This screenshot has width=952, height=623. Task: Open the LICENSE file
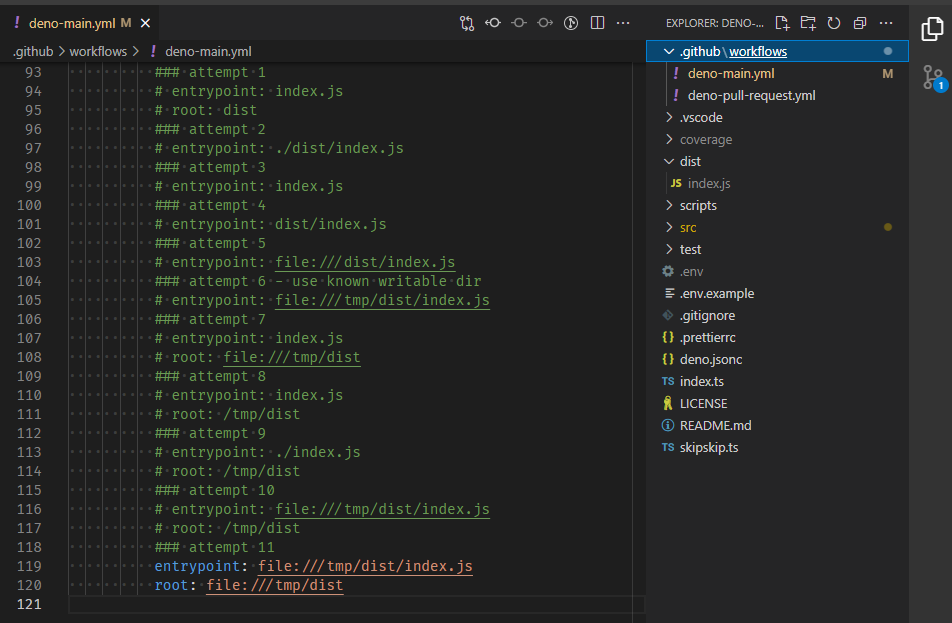pos(777,404)
